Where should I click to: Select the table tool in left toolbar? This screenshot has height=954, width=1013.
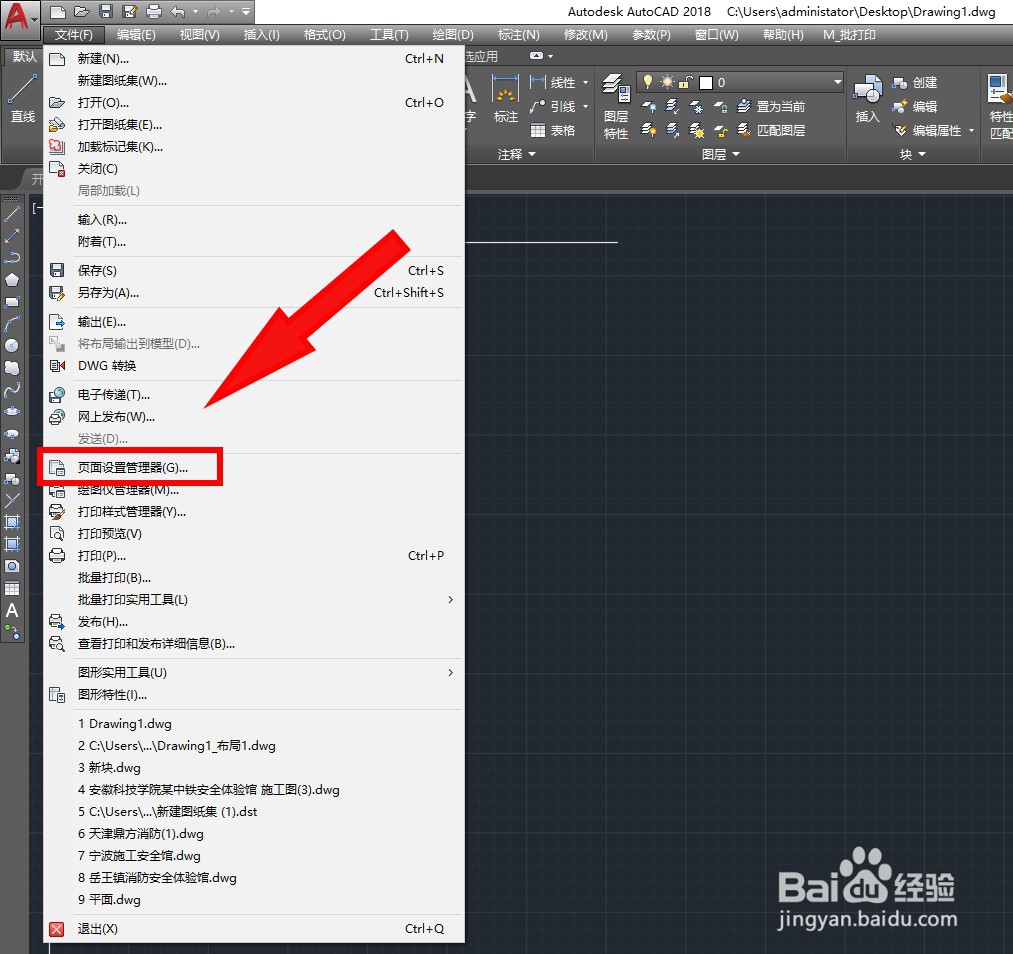point(12,588)
